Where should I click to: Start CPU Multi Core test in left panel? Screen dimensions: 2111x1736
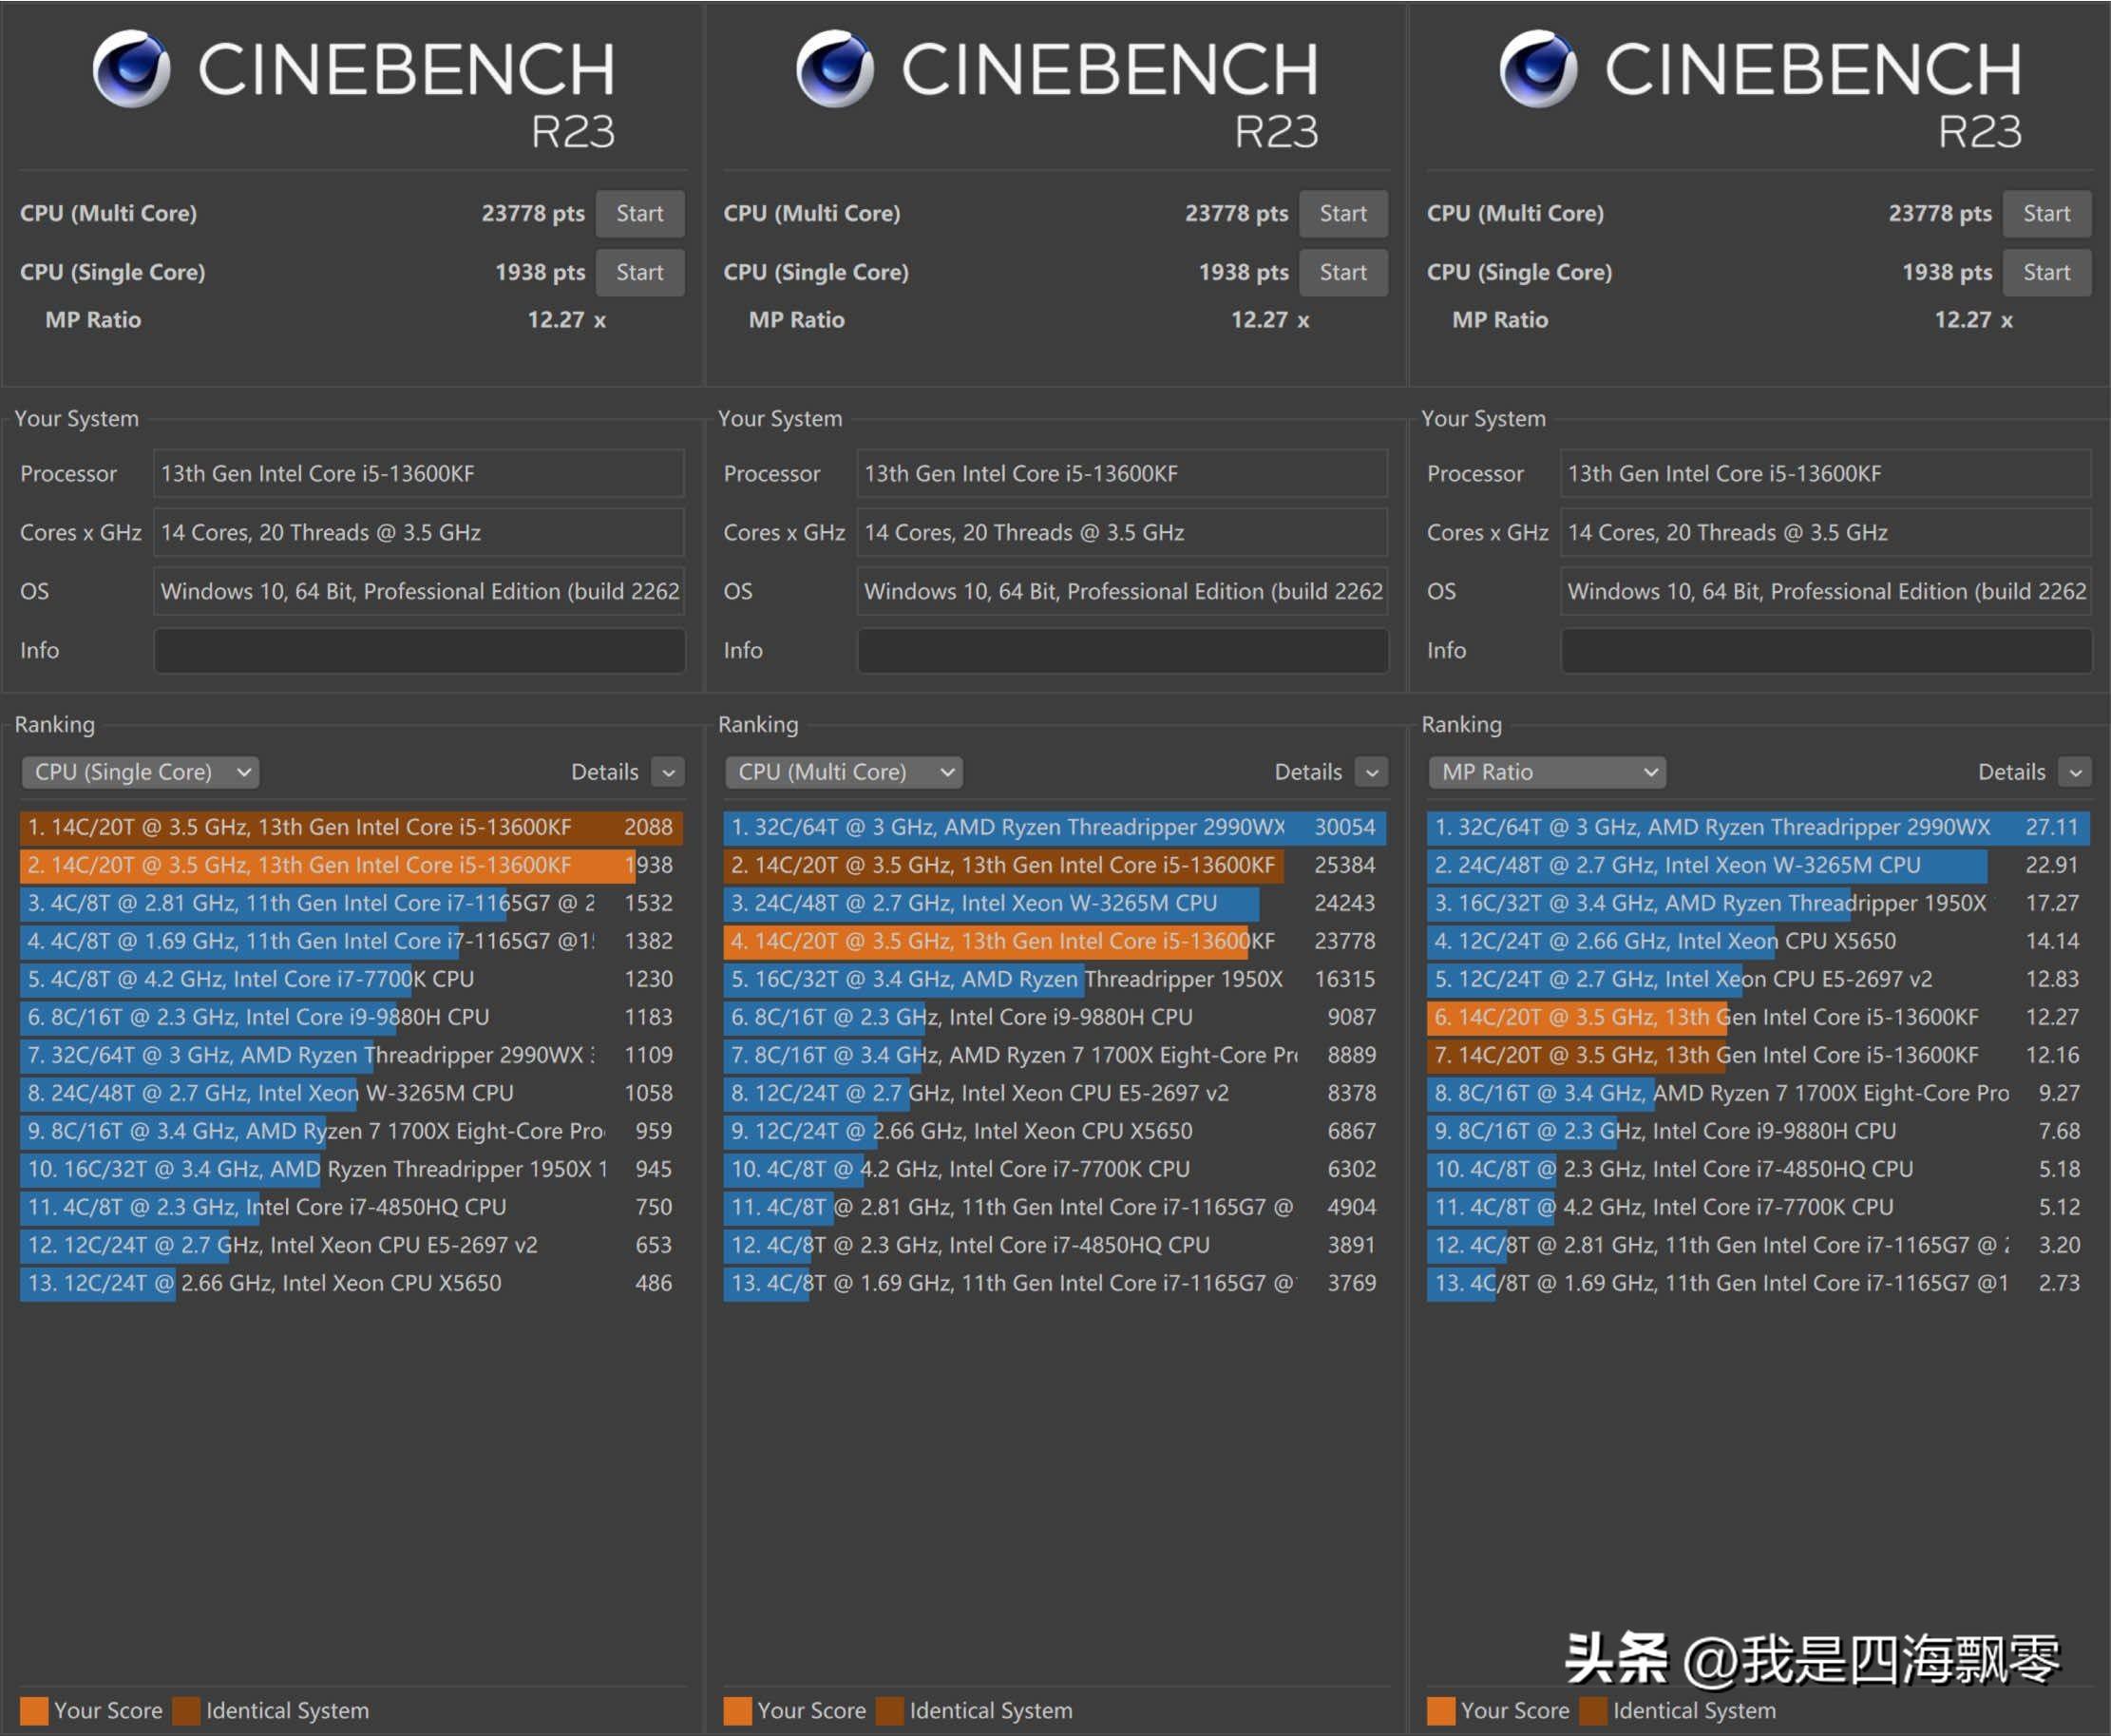coord(639,213)
